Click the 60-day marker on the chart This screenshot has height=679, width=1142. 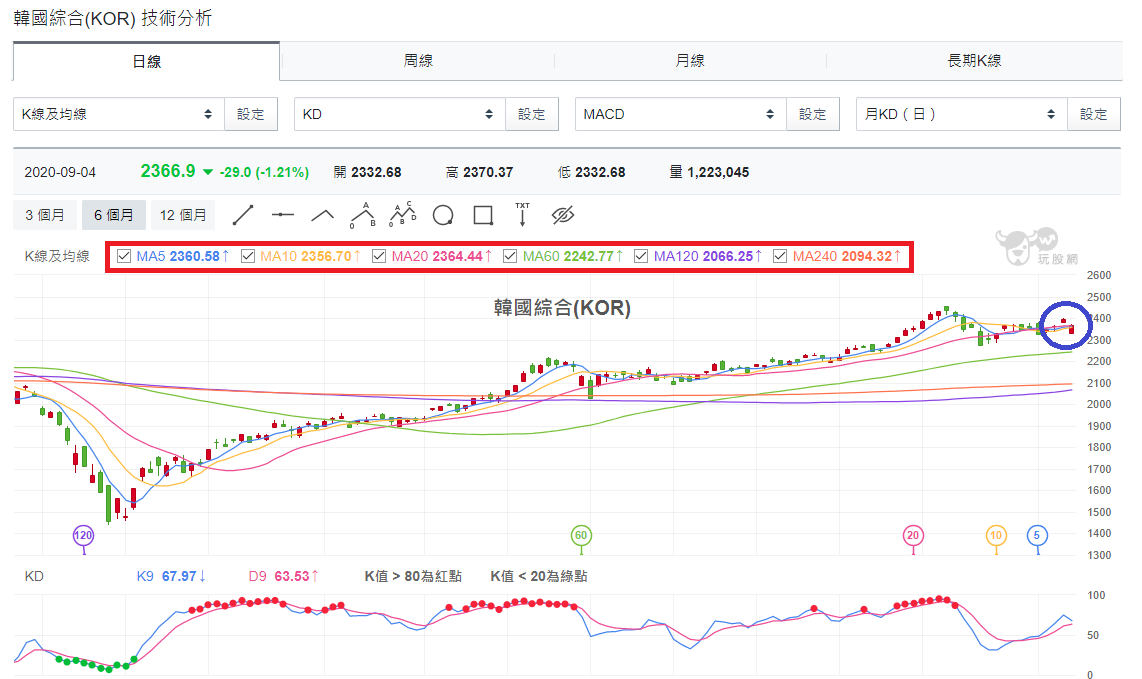pyautogui.click(x=580, y=536)
